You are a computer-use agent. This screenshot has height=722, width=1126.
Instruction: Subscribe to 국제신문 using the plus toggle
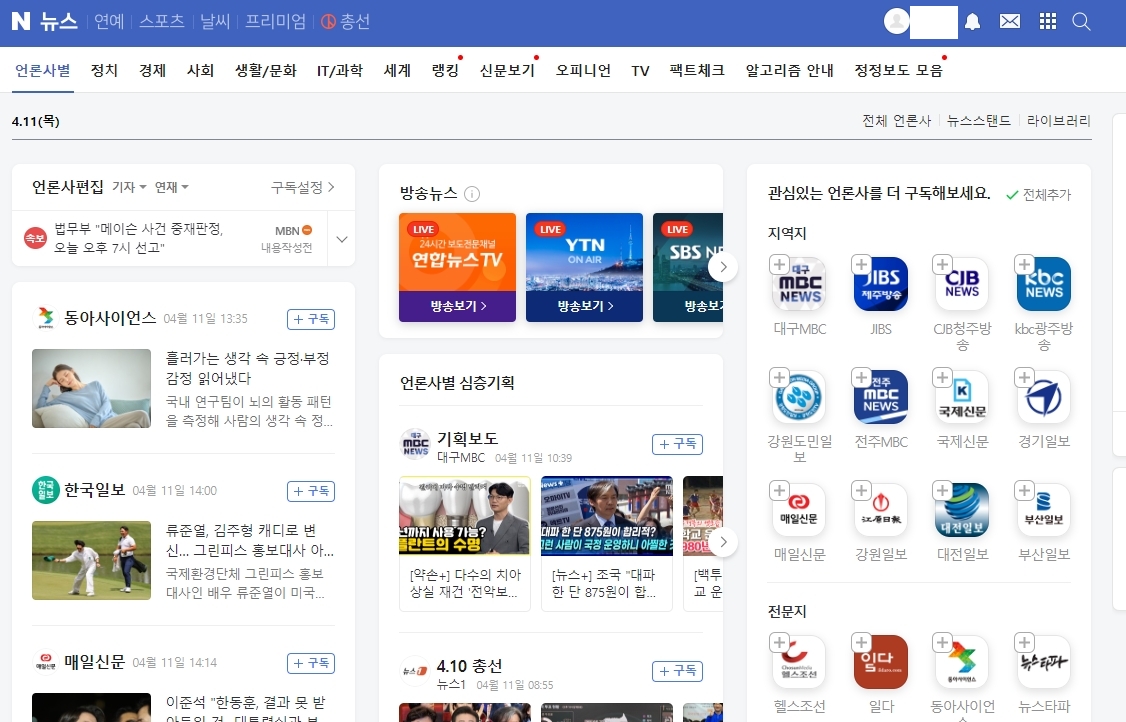(x=942, y=377)
